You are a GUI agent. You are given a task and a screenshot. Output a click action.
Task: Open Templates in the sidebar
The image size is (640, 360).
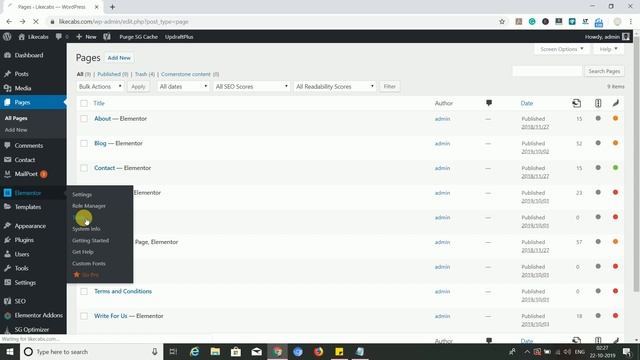click(28, 207)
